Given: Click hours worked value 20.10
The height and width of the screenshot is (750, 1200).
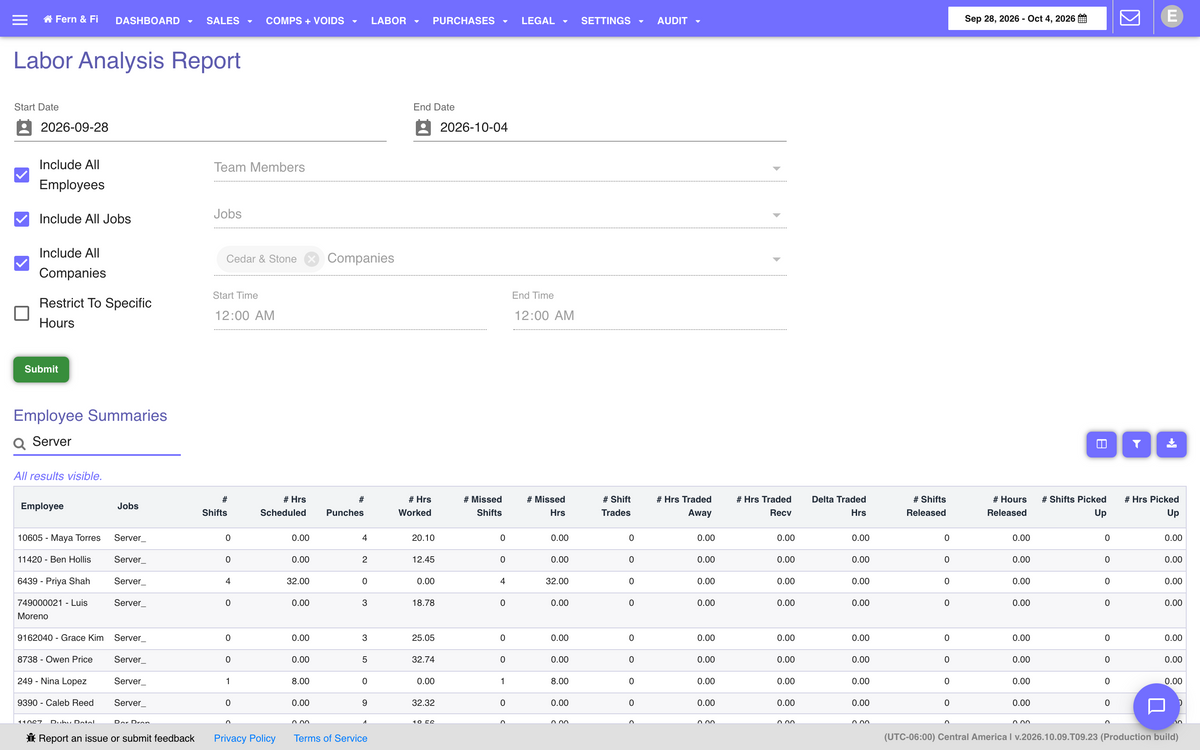Looking at the screenshot, I should click(x=423, y=538).
